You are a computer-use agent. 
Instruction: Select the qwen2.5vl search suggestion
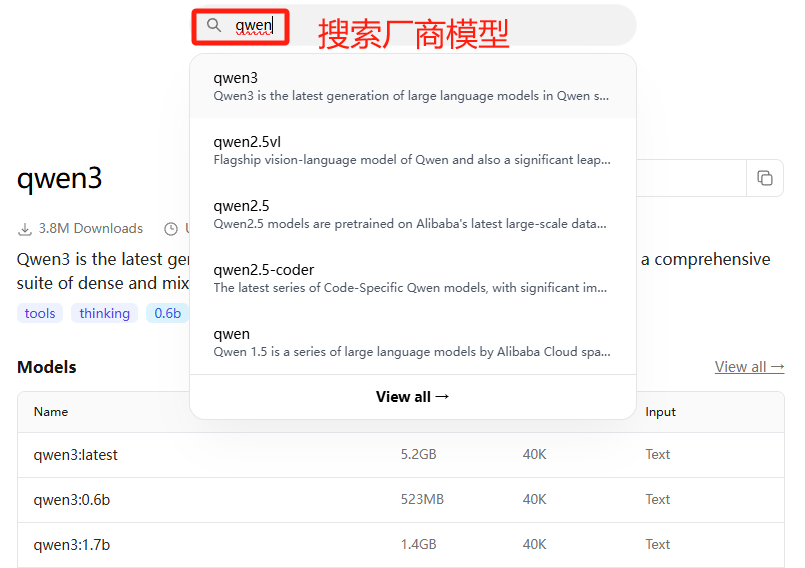(x=413, y=150)
